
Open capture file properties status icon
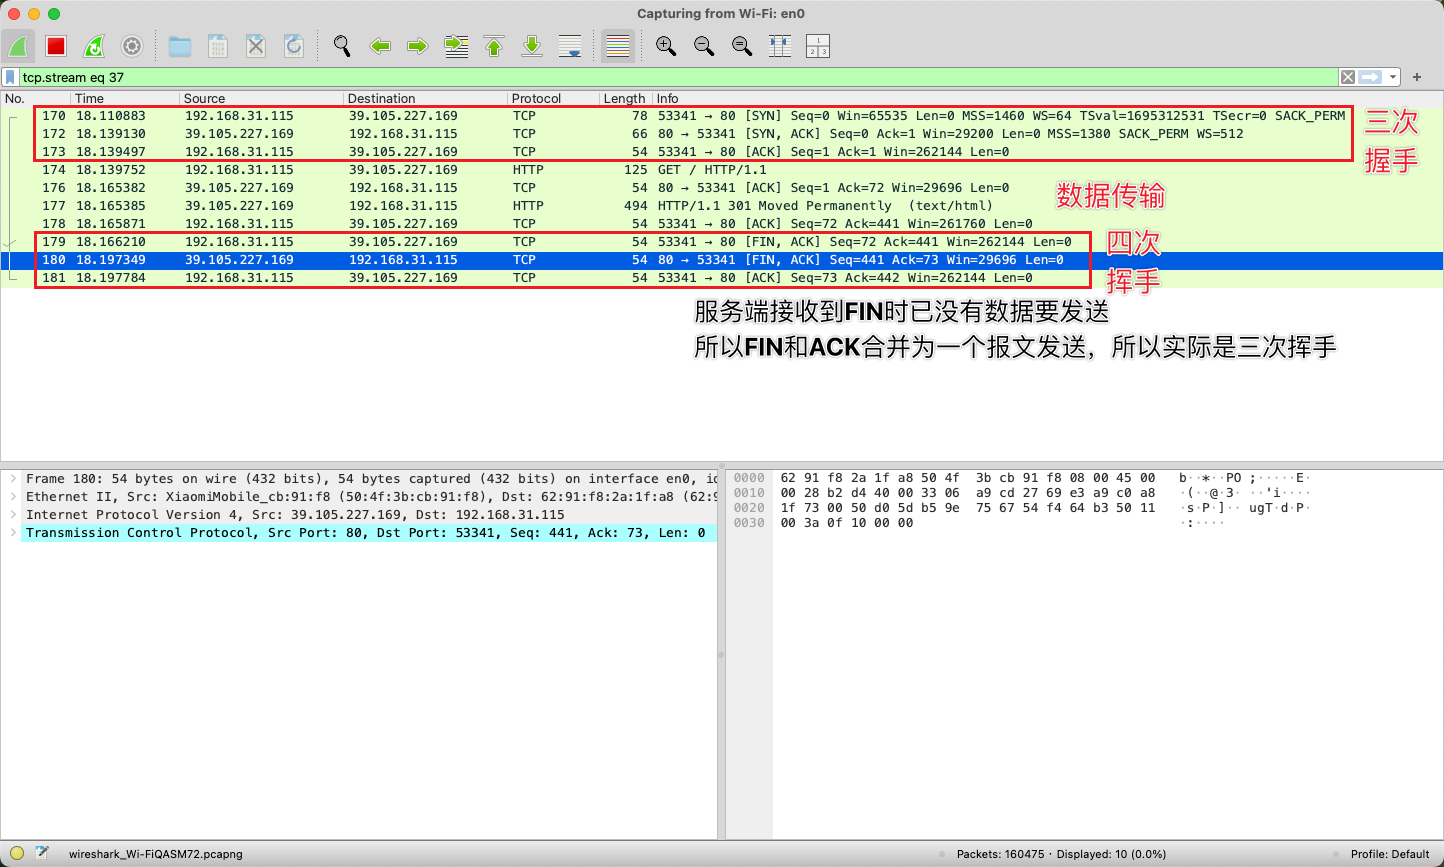point(42,854)
